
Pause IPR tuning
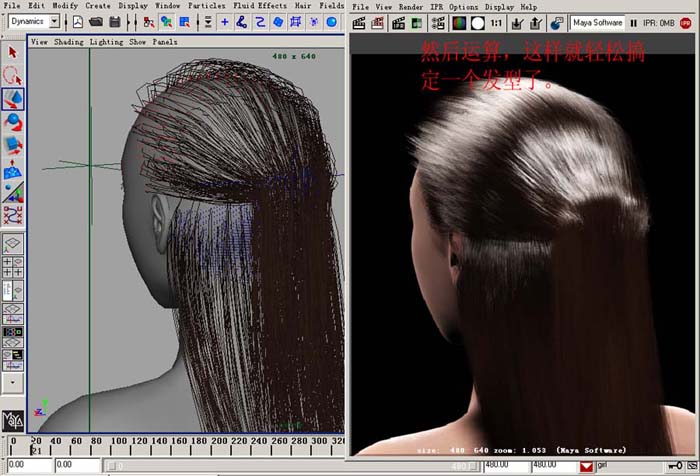(633, 23)
